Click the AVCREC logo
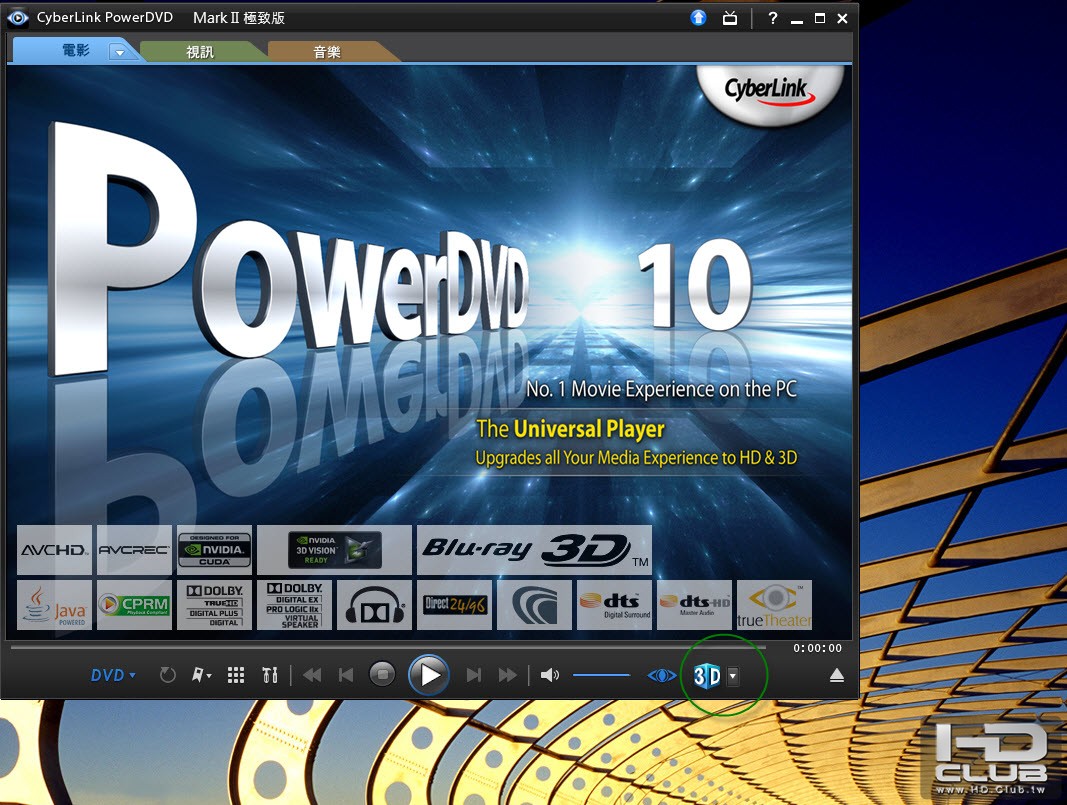The image size is (1067, 805). (x=134, y=550)
